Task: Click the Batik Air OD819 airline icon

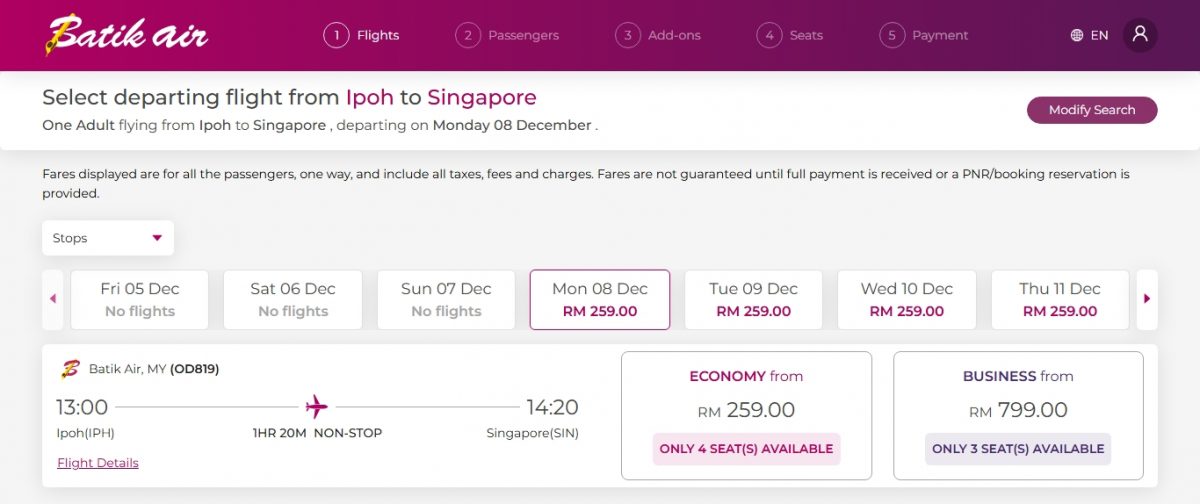Action: pos(69,369)
